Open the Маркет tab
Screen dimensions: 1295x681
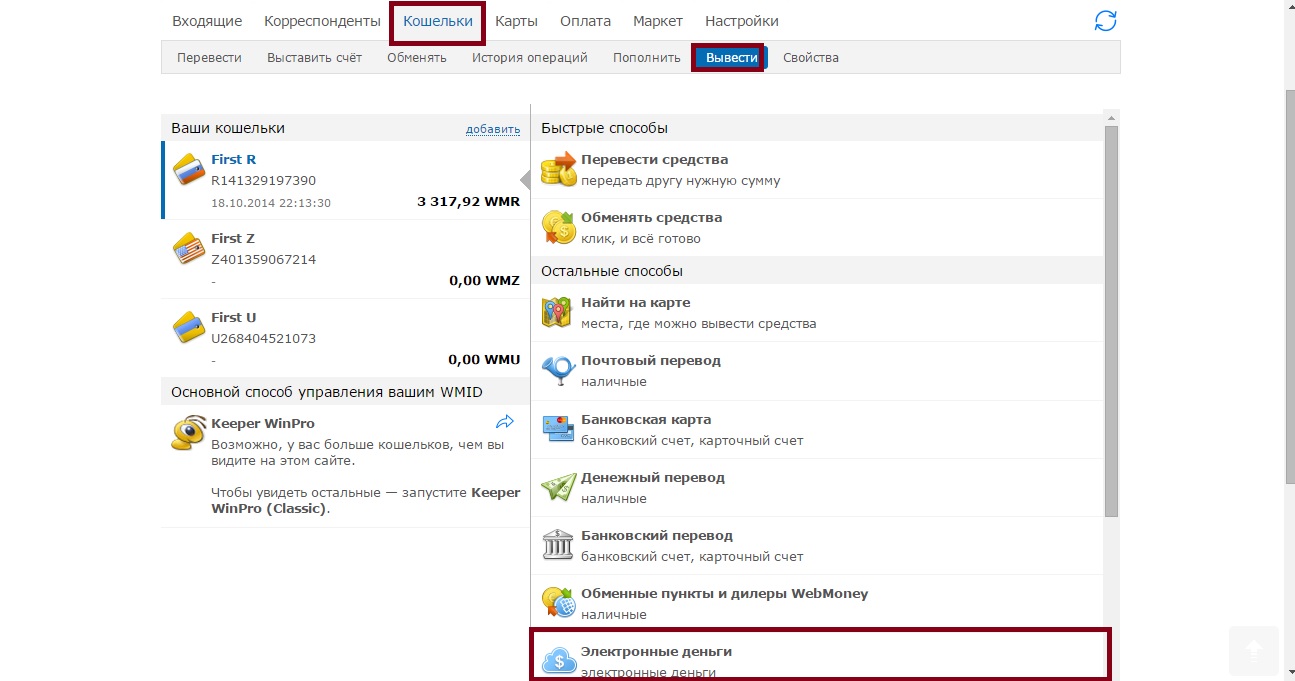(658, 21)
